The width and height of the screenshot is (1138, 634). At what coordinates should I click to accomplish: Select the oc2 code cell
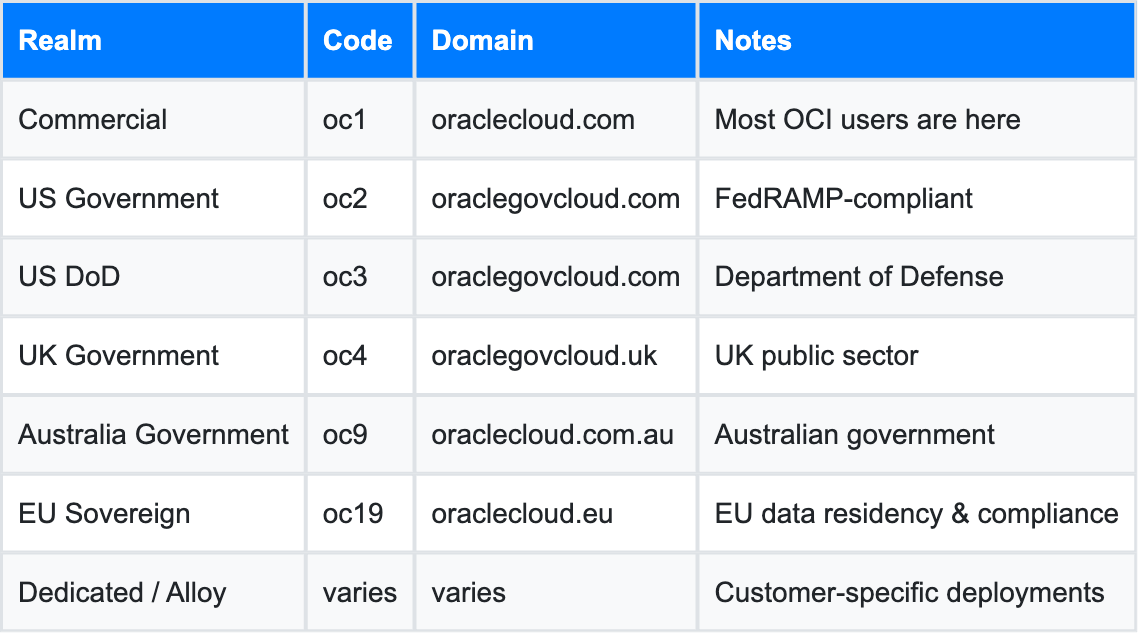361,199
